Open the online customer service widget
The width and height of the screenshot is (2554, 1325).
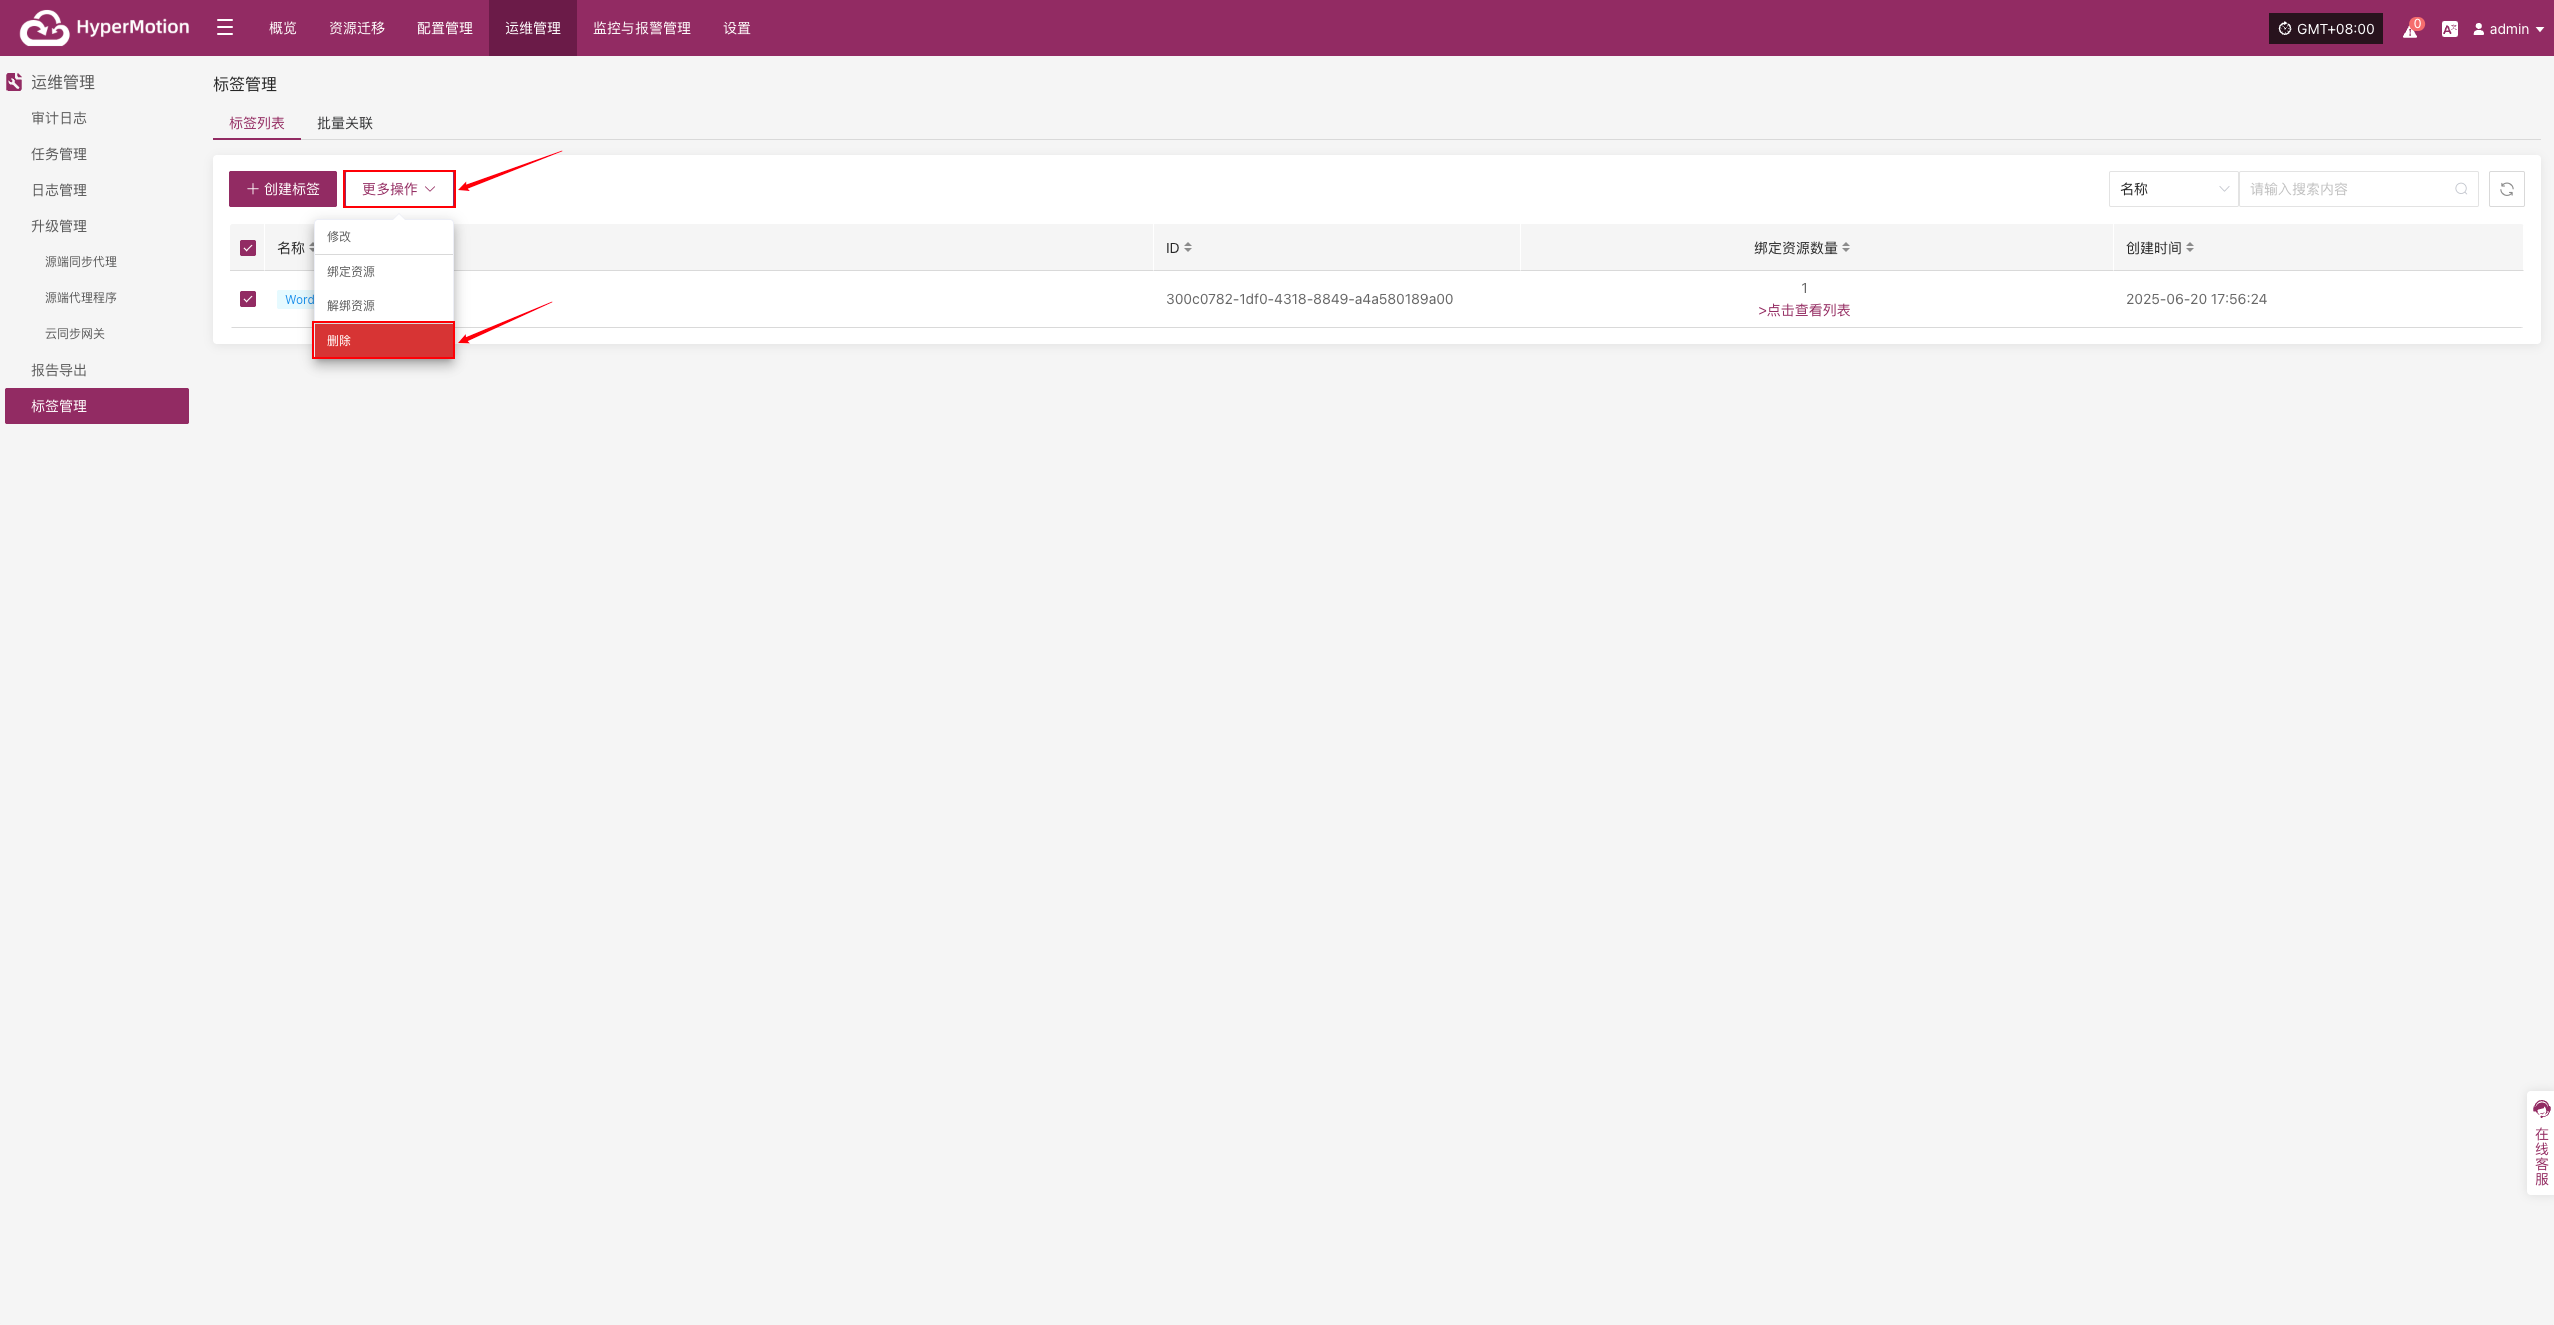pyautogui.click(x=2541, y=1143)
